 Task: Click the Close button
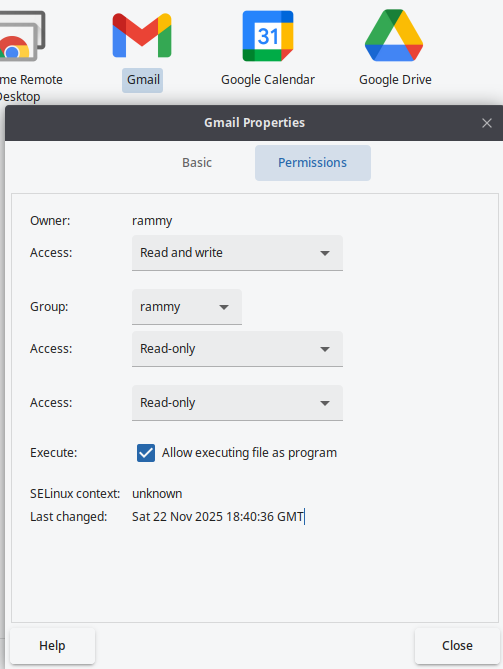(x=457, y=646)
